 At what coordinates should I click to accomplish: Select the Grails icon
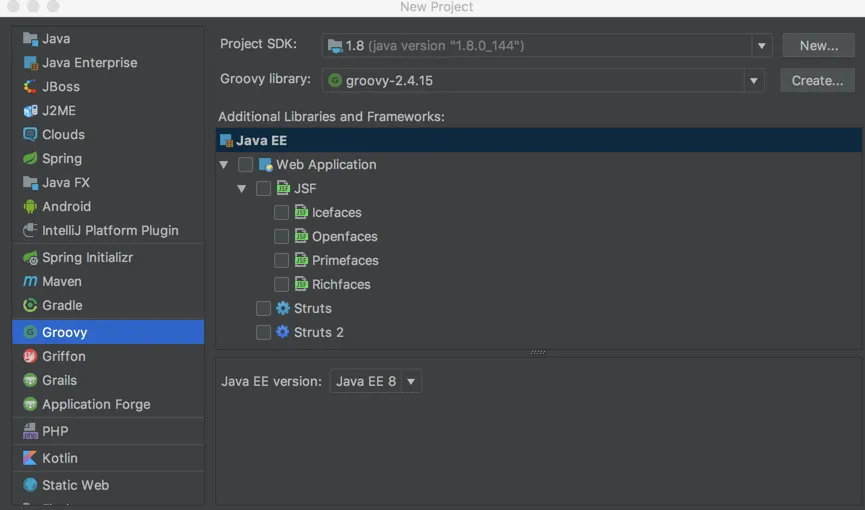click(x=30, y=380)
